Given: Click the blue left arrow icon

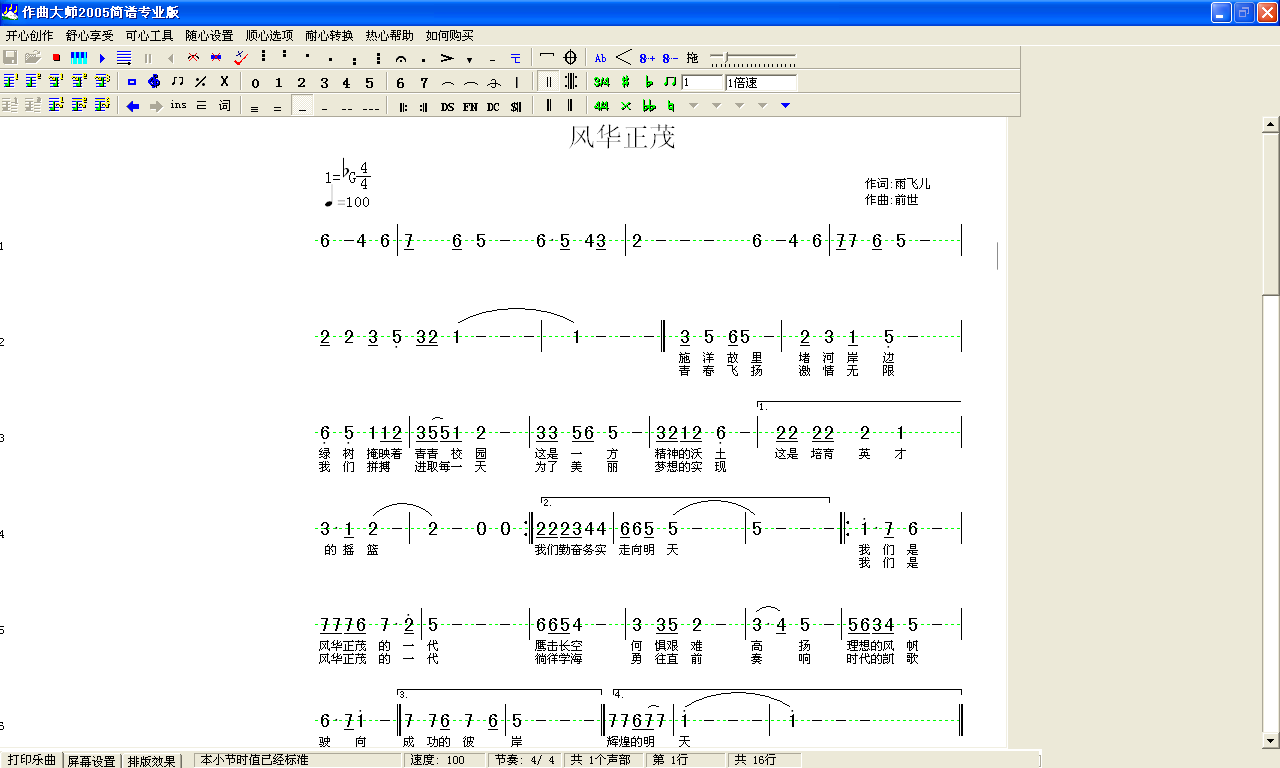Looking at the screenshot, I should click(132, 106).
